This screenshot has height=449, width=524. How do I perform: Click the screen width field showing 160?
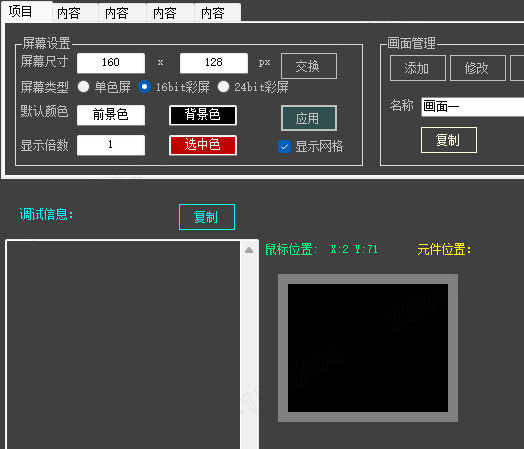click(111, 63)
